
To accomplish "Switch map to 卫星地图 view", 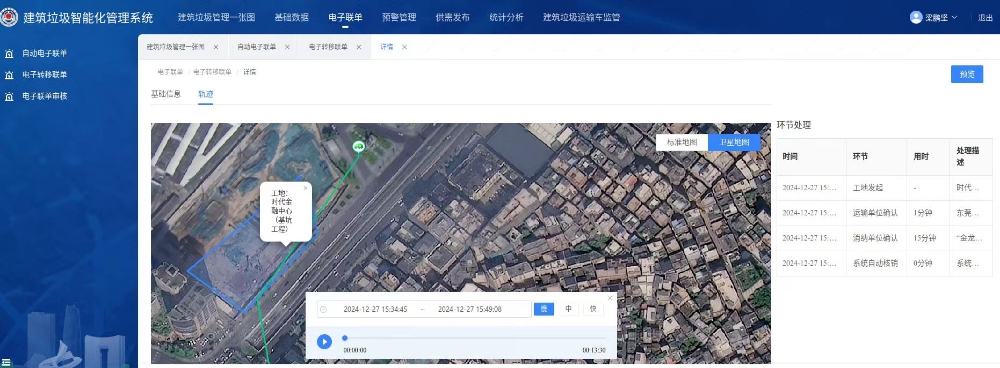I will 734,142.
